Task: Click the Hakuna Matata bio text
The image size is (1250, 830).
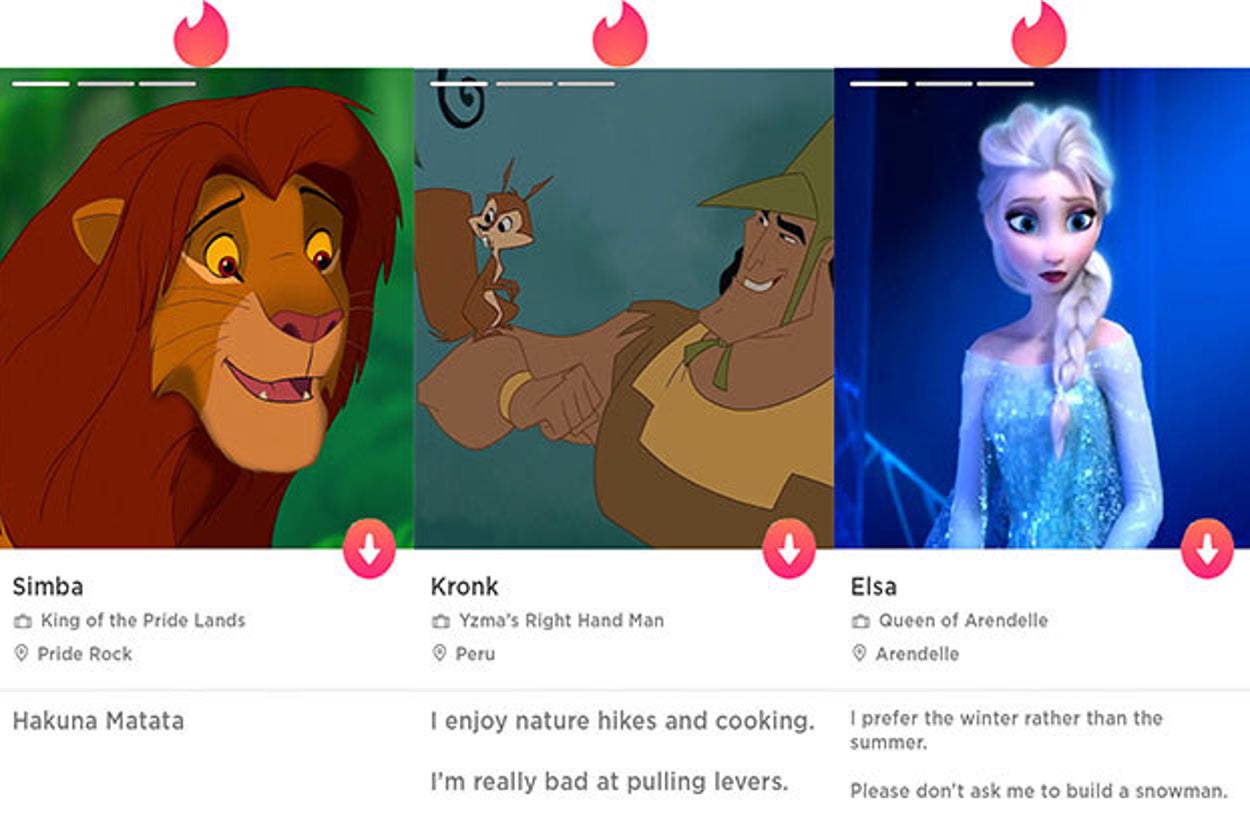Action: pos(98,720)
